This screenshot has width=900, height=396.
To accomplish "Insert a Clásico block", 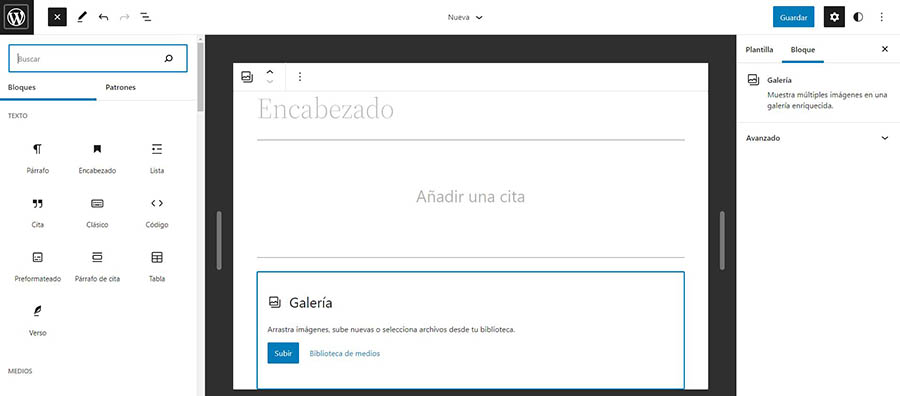I will (x=97, y=213).
